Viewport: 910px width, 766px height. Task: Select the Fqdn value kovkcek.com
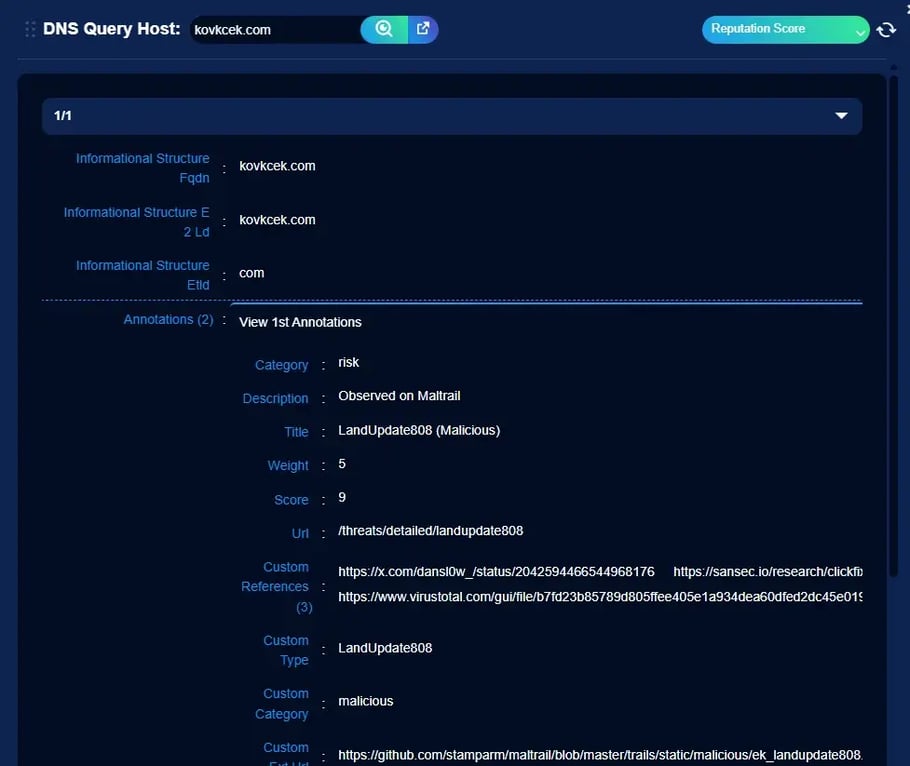[x=277, y=166]
